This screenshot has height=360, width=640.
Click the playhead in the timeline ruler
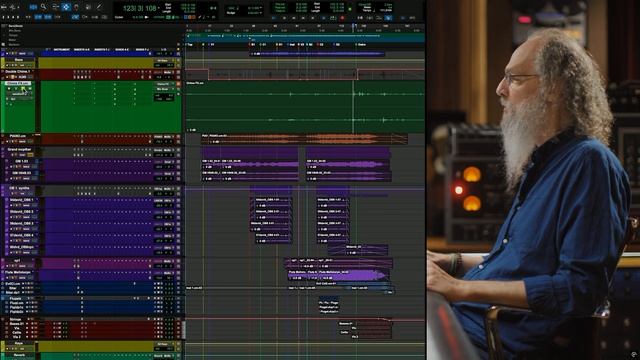[353, 26]
